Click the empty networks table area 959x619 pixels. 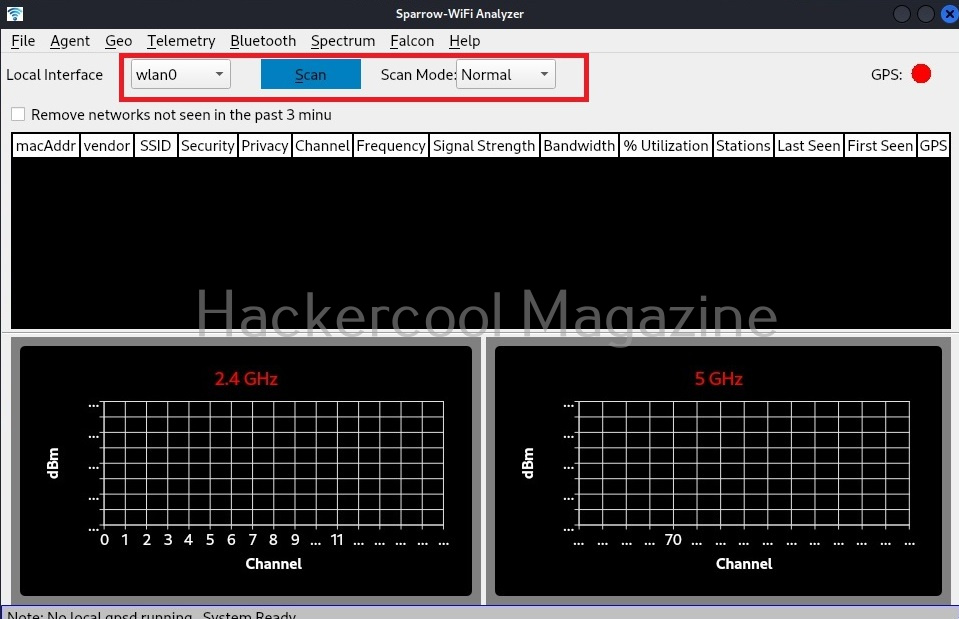[x=481, y=243]
